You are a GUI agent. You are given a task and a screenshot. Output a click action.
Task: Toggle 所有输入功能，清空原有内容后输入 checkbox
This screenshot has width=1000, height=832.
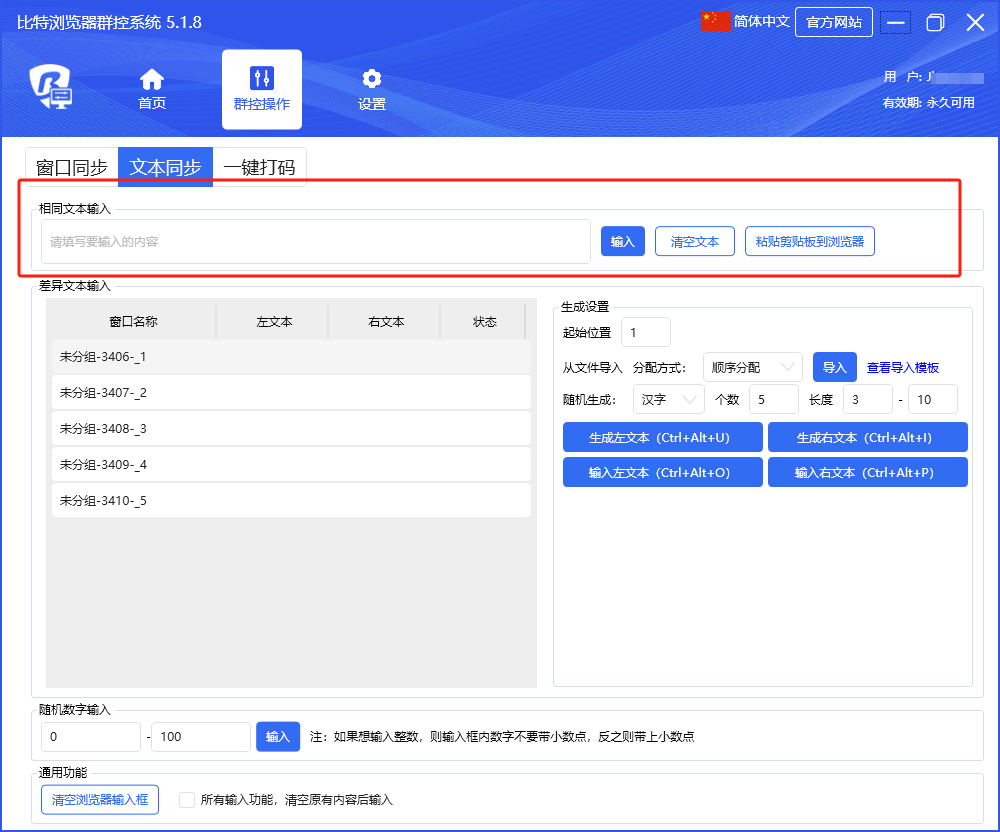click(x=187, y=799)
